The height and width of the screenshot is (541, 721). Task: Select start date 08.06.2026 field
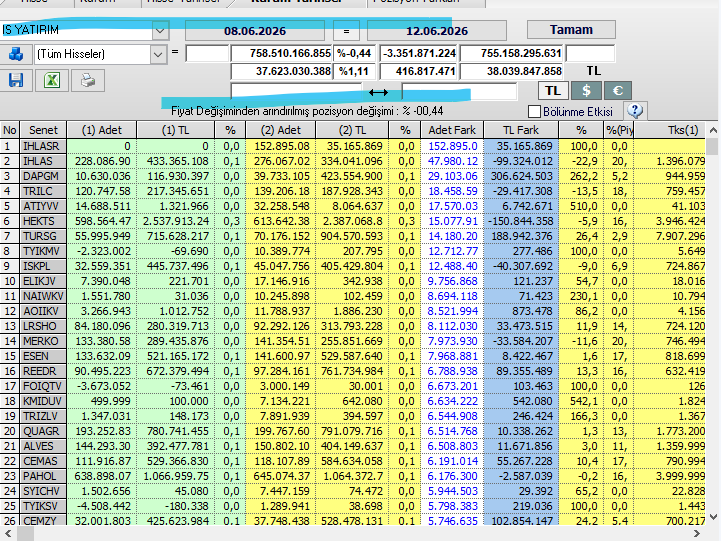[255, 31]
